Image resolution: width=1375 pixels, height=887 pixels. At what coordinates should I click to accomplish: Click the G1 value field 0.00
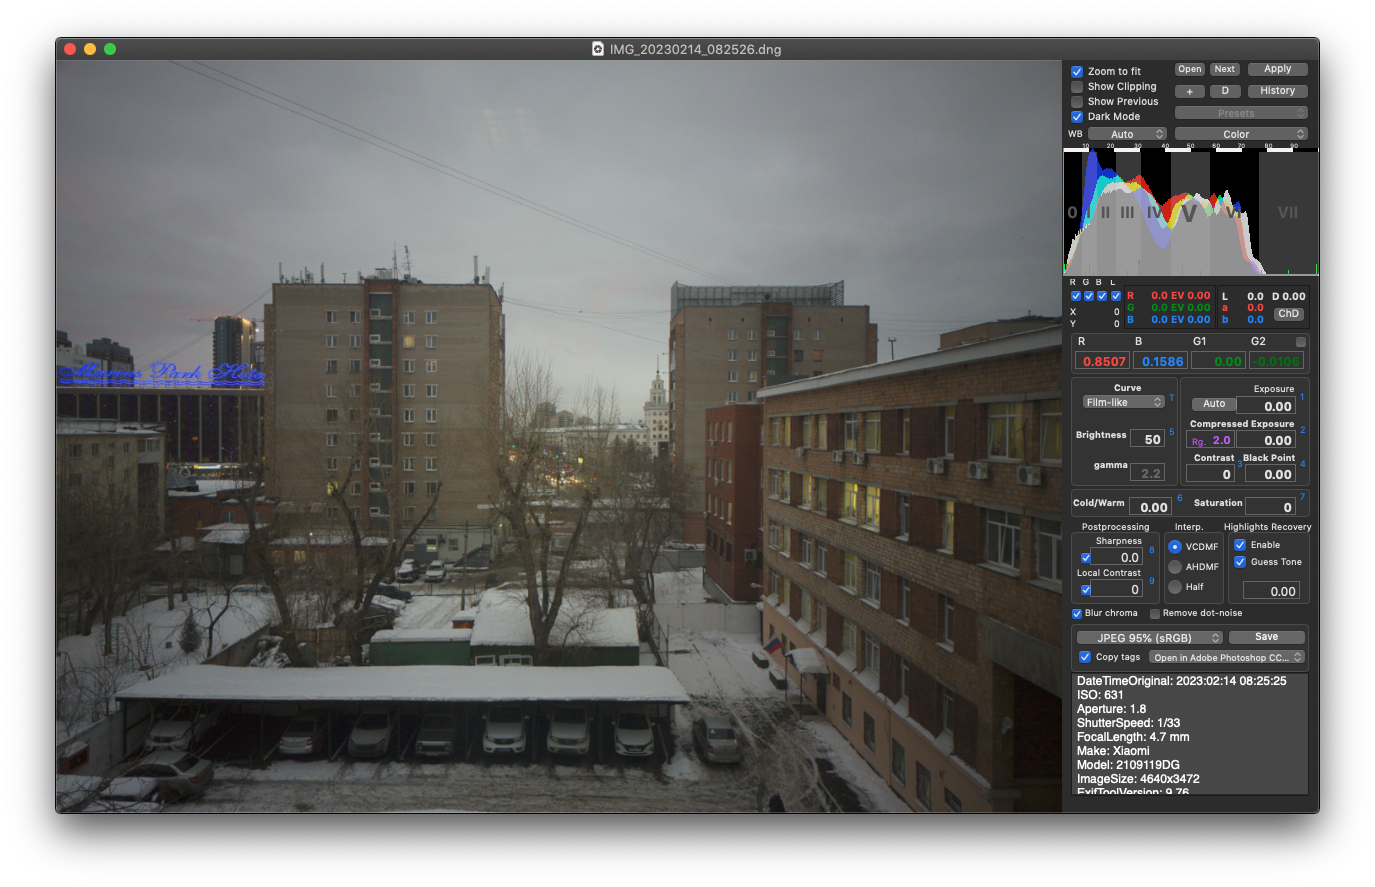pos(1218,361)
